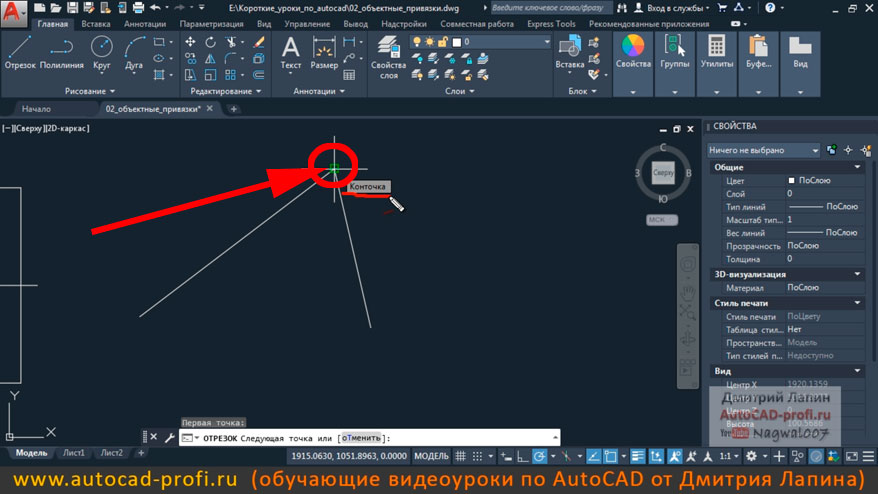Click the Fillet tool icon
Image resolution: width=878 pixels, height=494 pixels.
pyautogui.click(x=230, y=58)
